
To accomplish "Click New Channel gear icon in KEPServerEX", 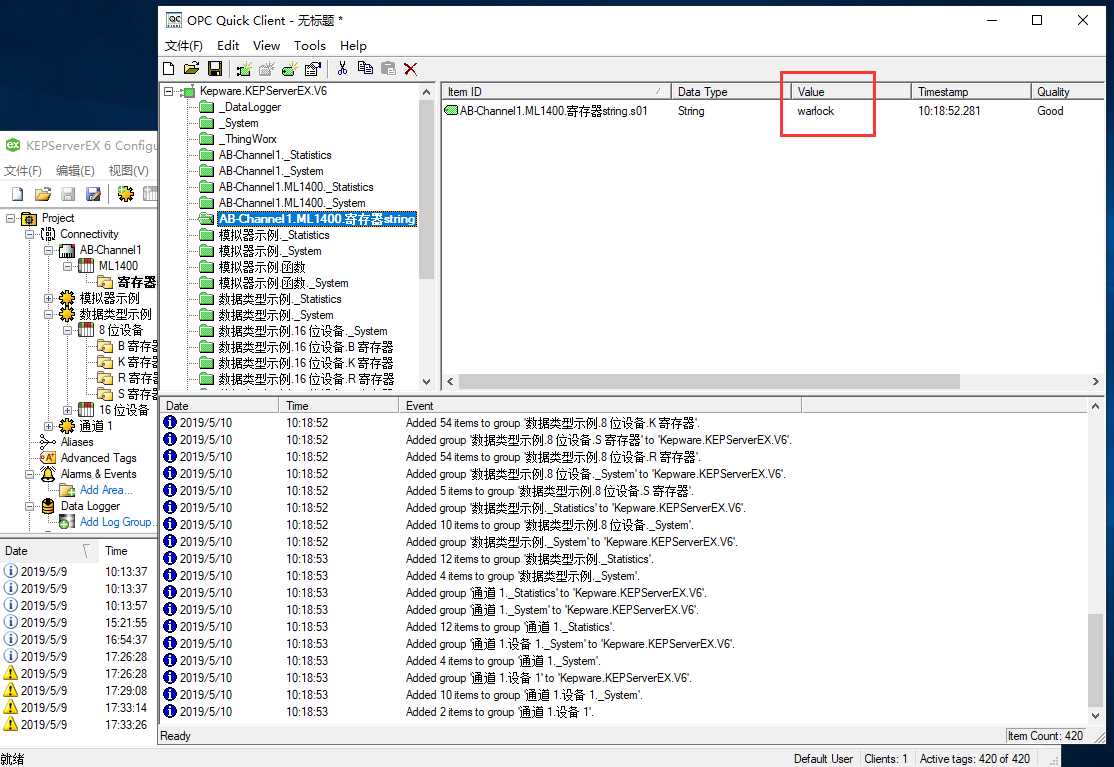I will coord(126,194).
